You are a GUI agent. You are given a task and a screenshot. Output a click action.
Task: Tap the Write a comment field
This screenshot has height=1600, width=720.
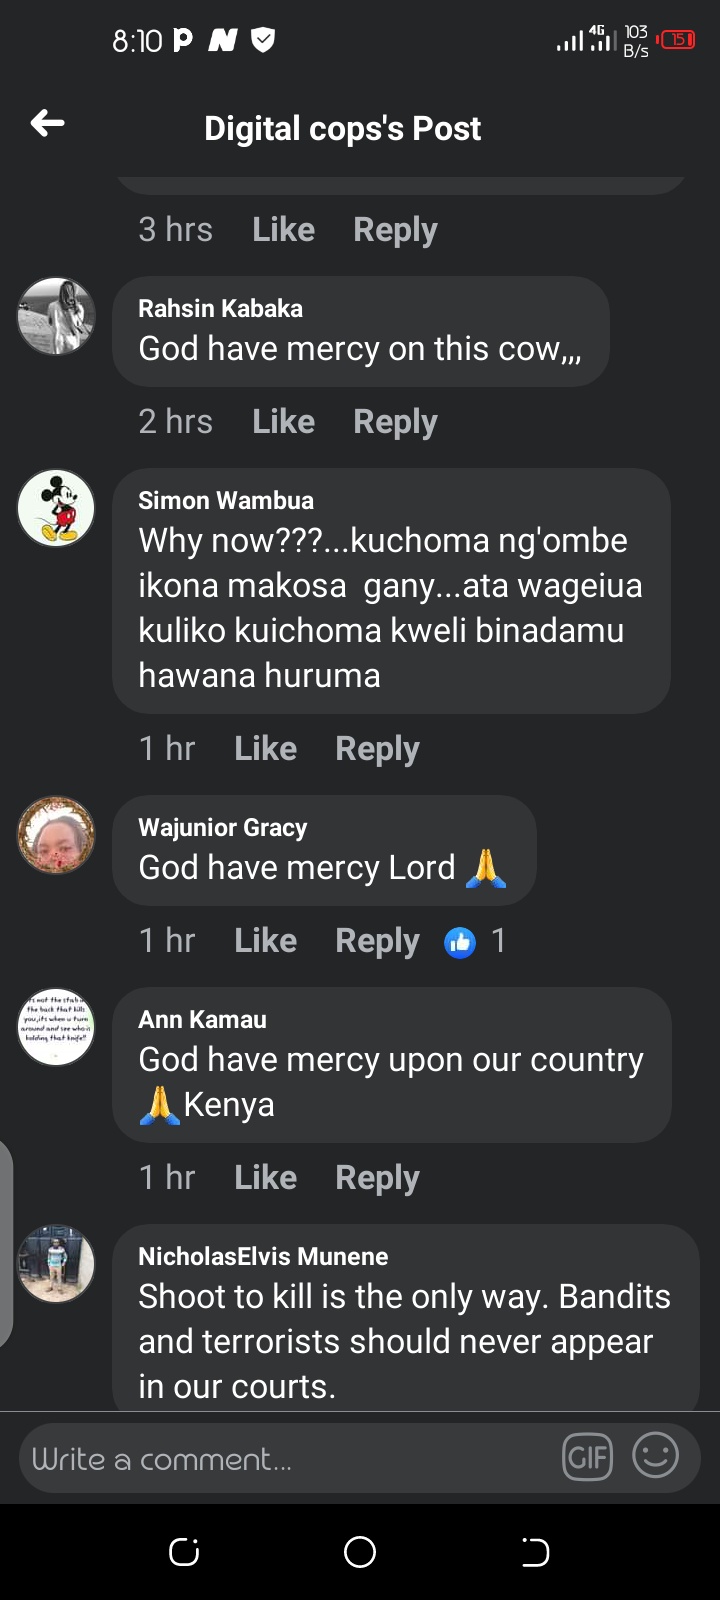pyautogui.click(x=290, y=1459)
